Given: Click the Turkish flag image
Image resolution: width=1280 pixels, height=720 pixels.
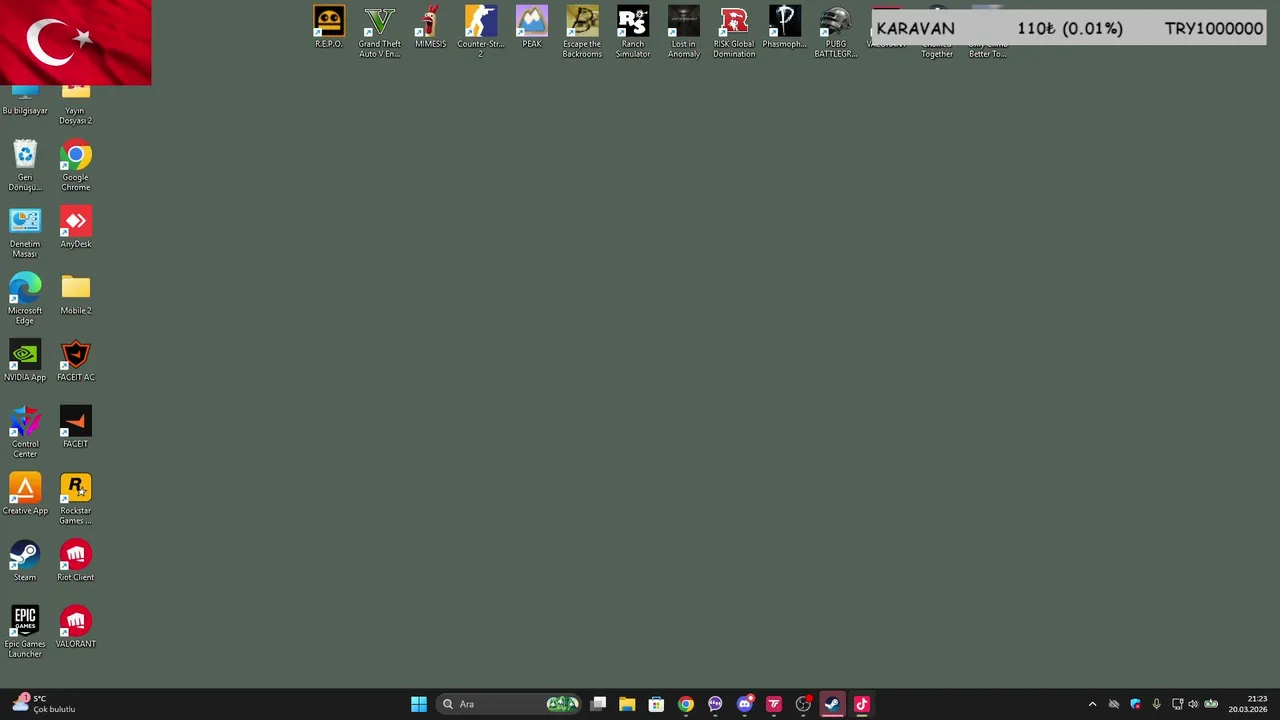Looking at the screenshot, I should click(76, 42).
